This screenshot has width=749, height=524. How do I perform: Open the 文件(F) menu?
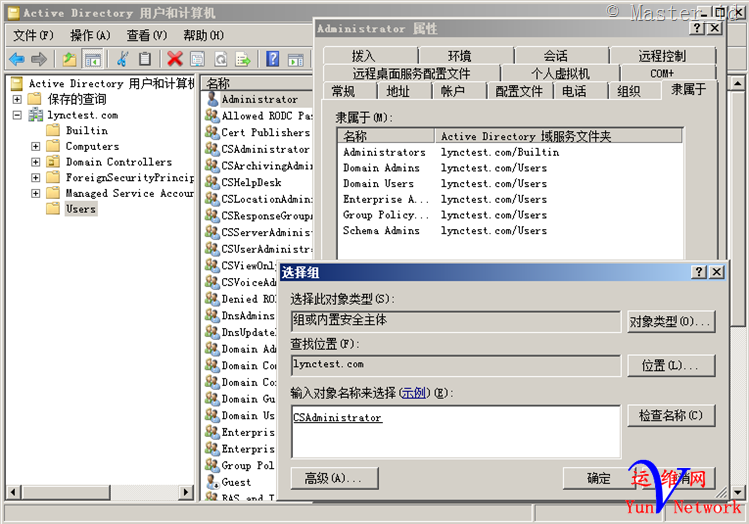(x=33, y=35)
